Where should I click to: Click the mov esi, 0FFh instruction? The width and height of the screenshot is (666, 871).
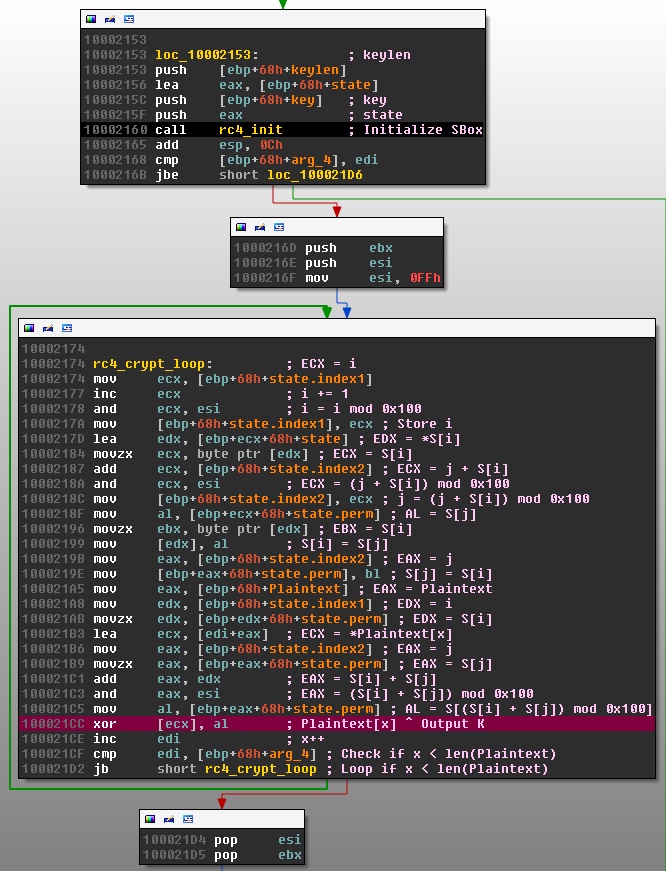[373, 278]
